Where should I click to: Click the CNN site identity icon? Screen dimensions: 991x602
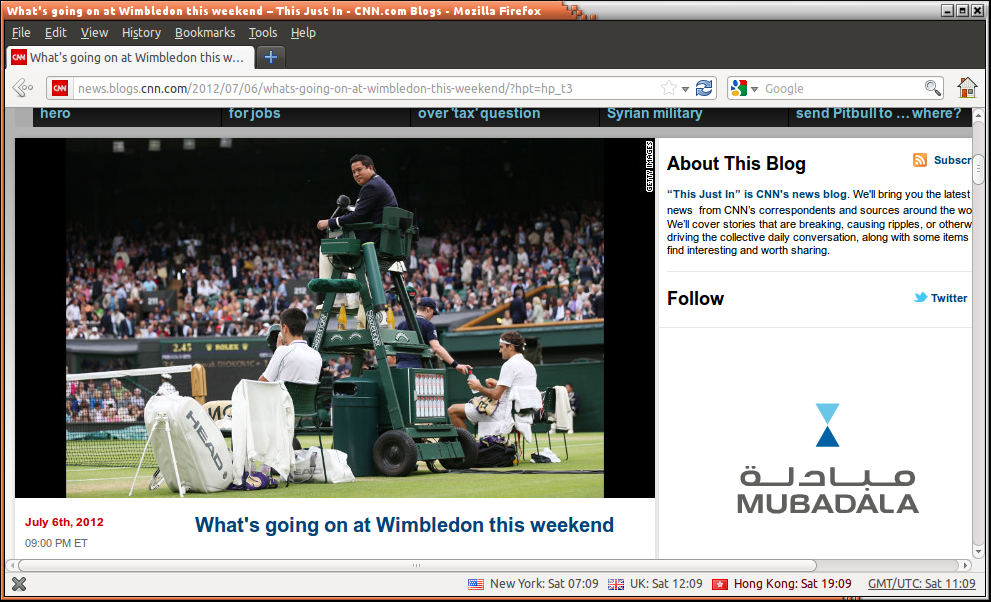[60, 88]
